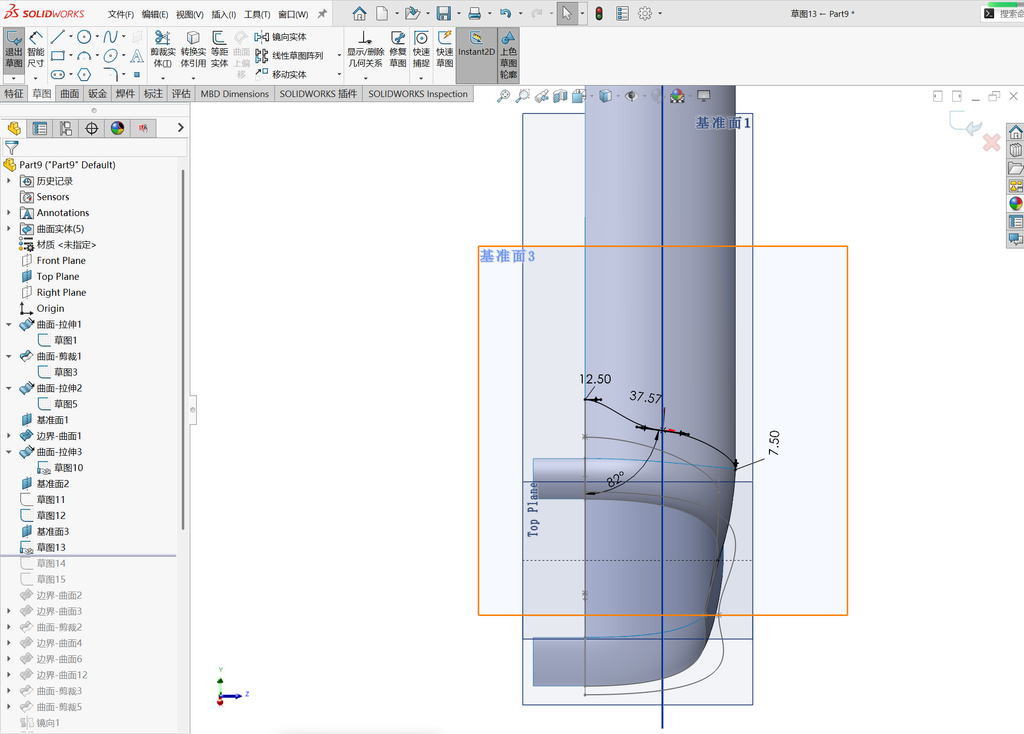Switch to the SOLIDWORKS Inspection tab

tap(418, 94)
